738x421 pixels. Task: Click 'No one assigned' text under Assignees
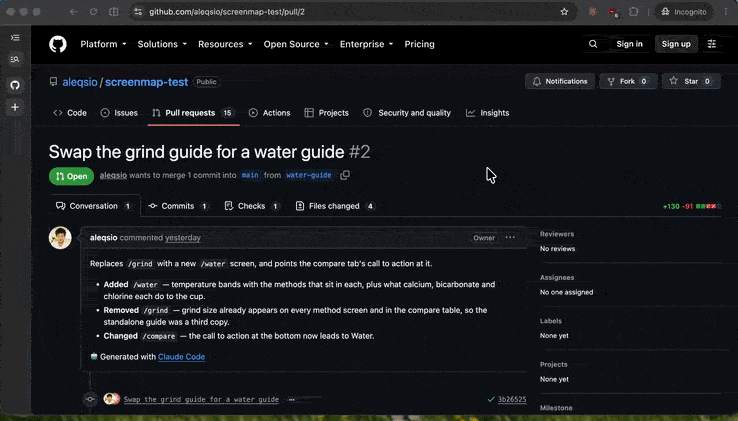coord(566,292)
